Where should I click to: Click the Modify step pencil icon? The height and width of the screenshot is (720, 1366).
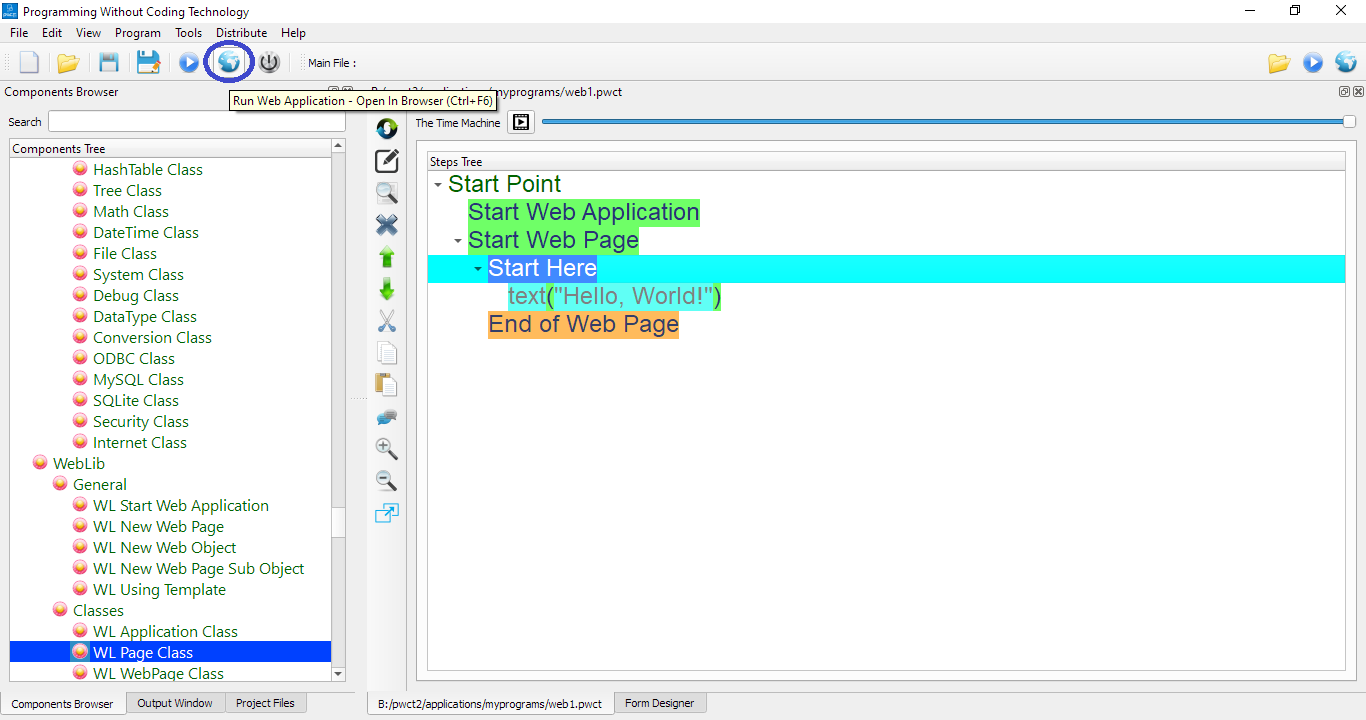tap(386, 160)
